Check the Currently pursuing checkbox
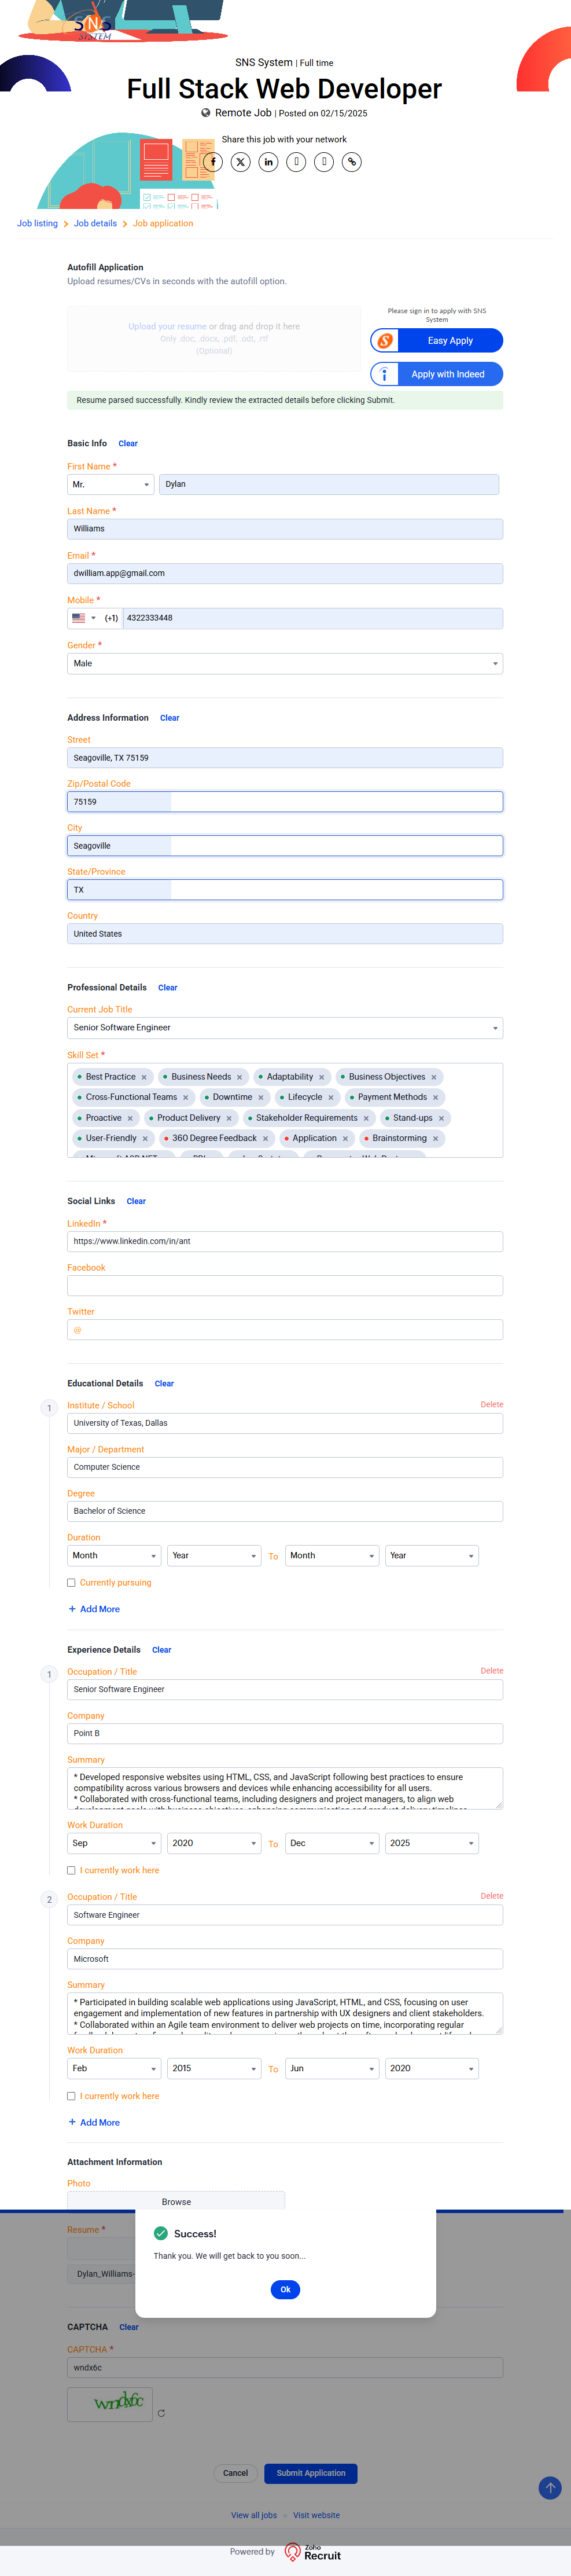This screenshot has height=2576, width=571. [x=71, y=1583]
